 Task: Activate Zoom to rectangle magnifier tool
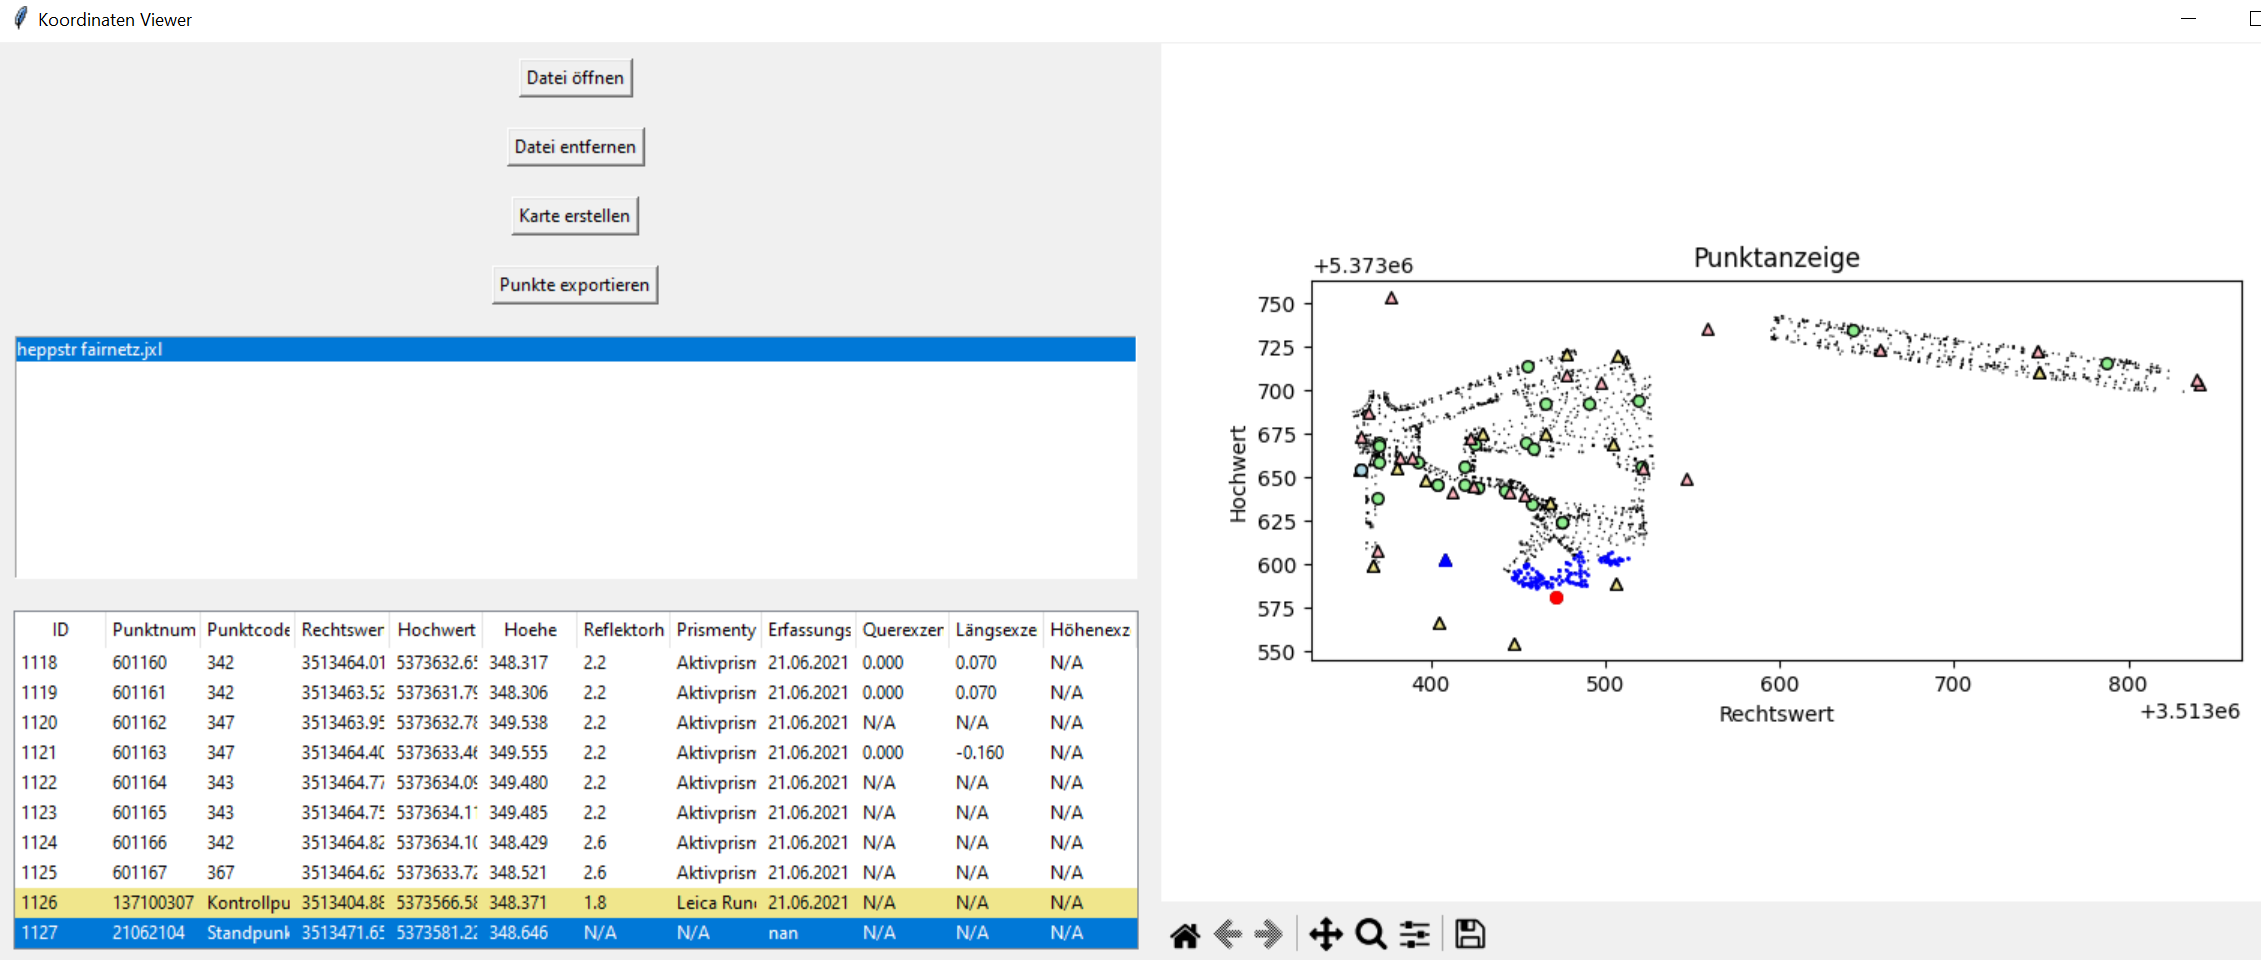[x=1371, y=935]
